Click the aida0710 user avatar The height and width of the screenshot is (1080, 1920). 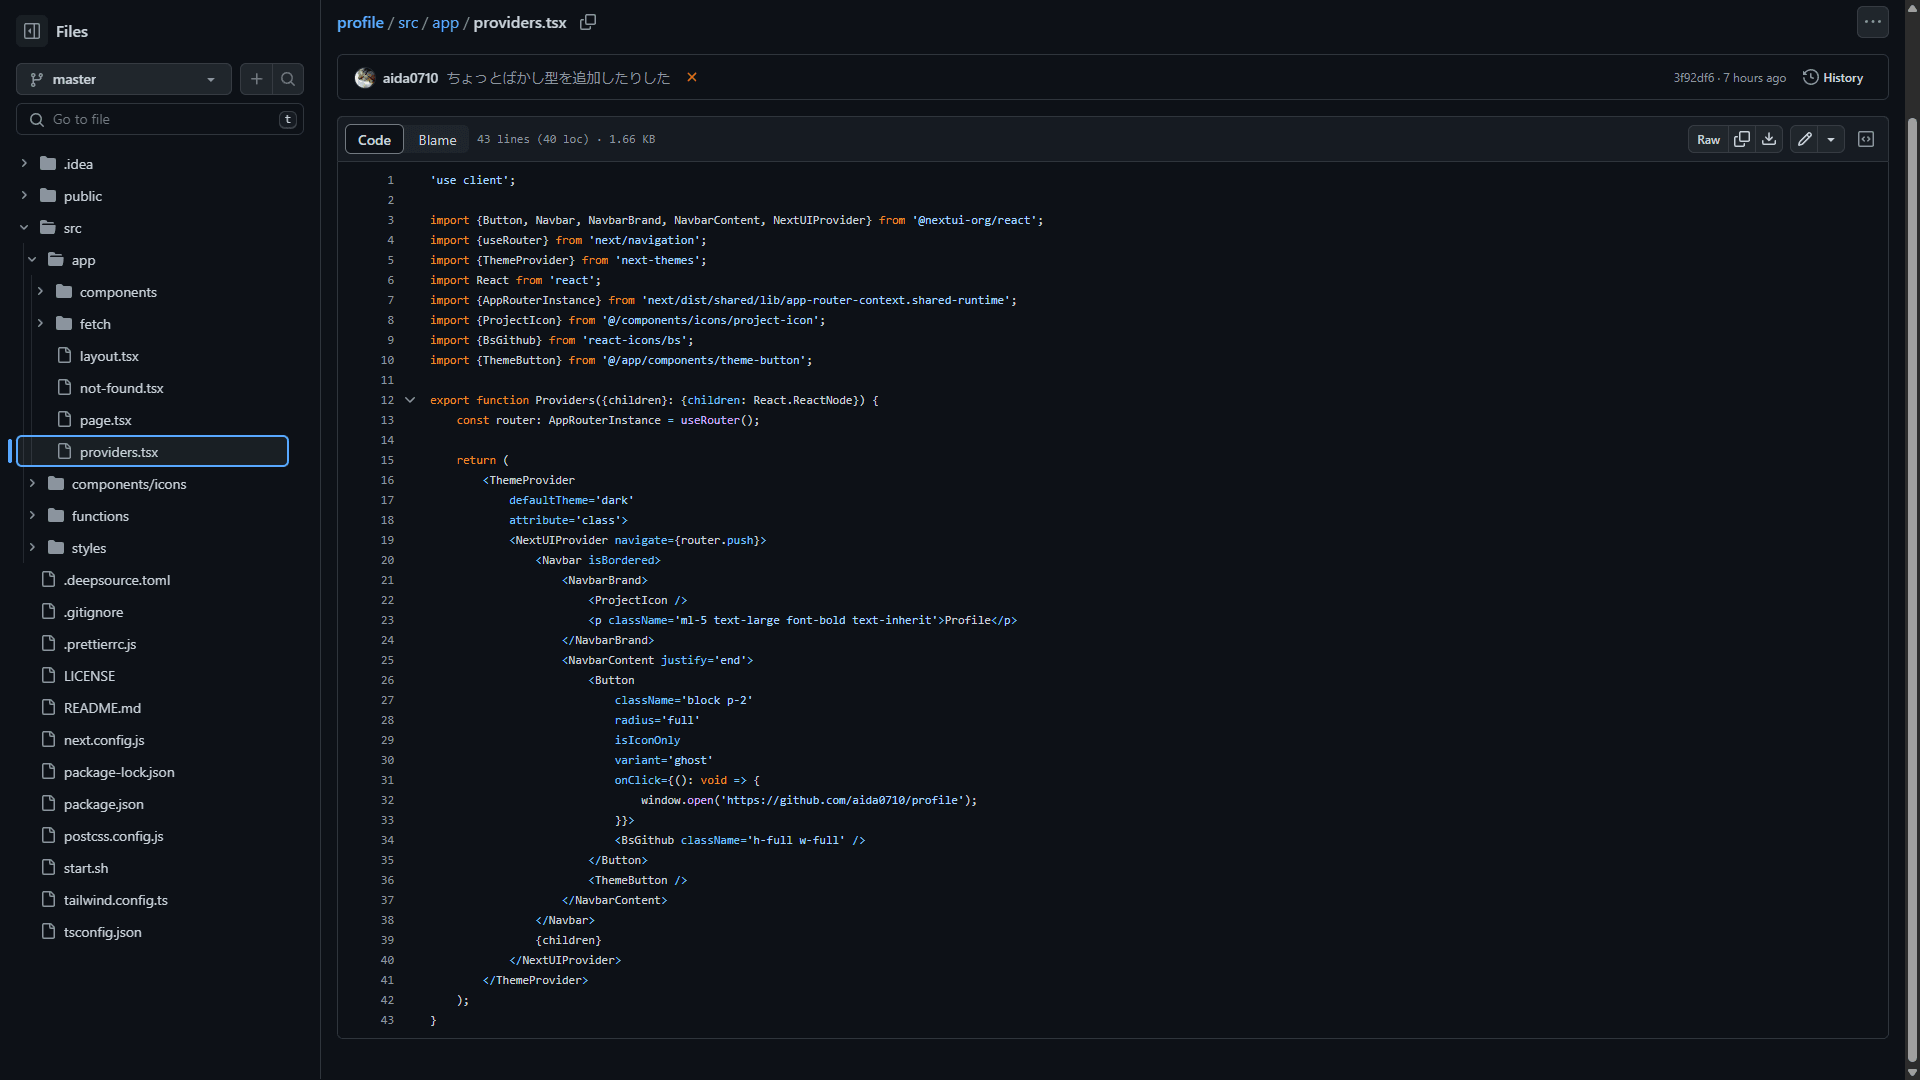click(365, 77)
